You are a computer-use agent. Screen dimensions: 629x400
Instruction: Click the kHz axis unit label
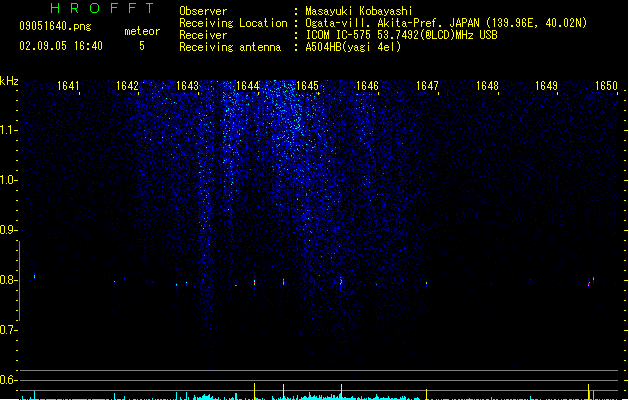coord(9,81)
